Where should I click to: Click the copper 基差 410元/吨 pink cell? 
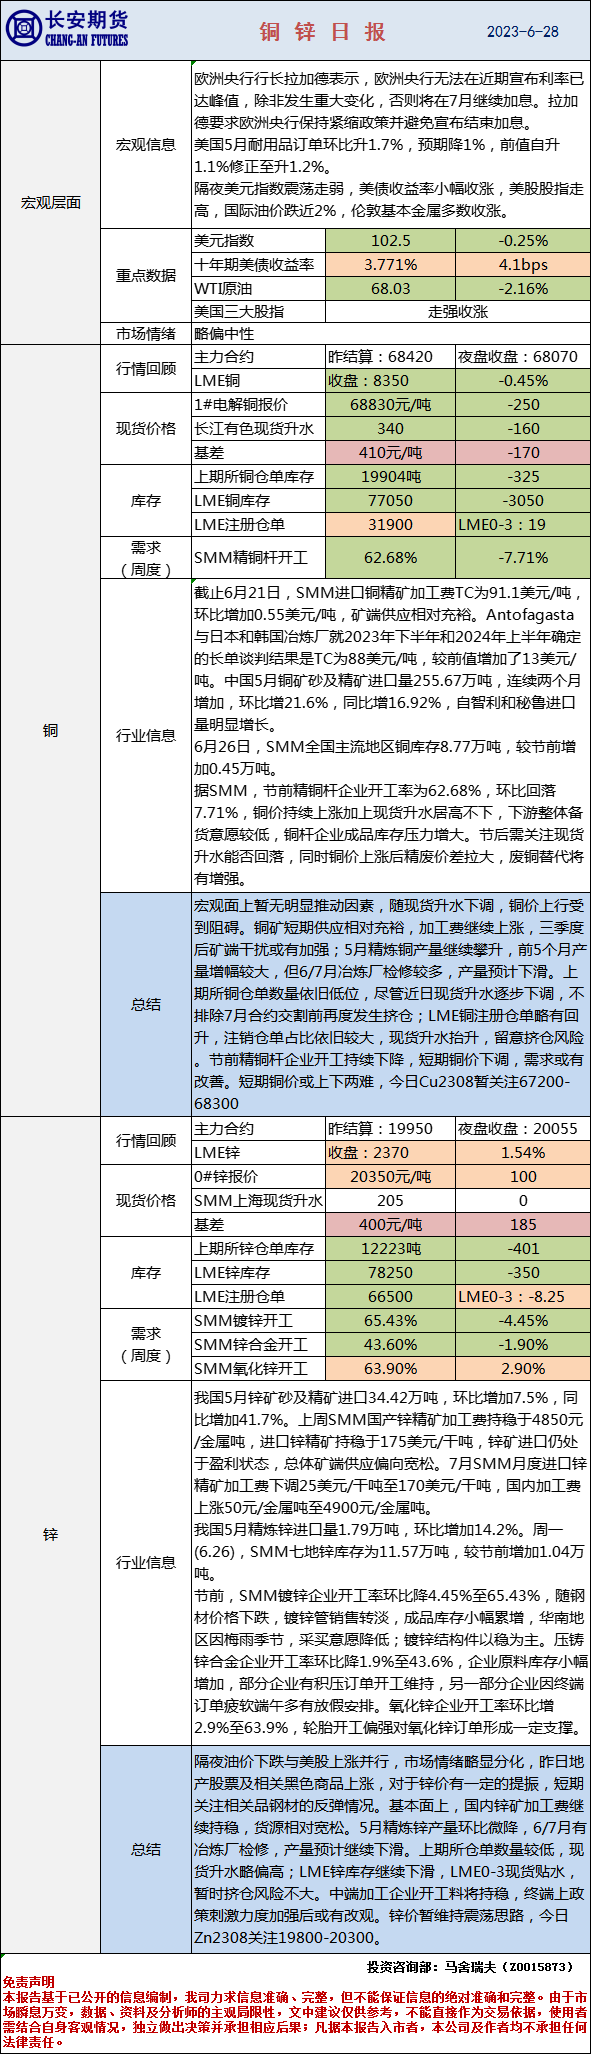point(390,452)
